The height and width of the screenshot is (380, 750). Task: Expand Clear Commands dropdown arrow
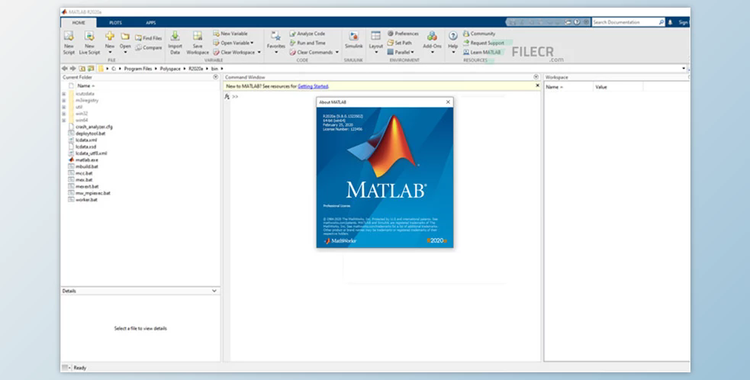point(337,52)
